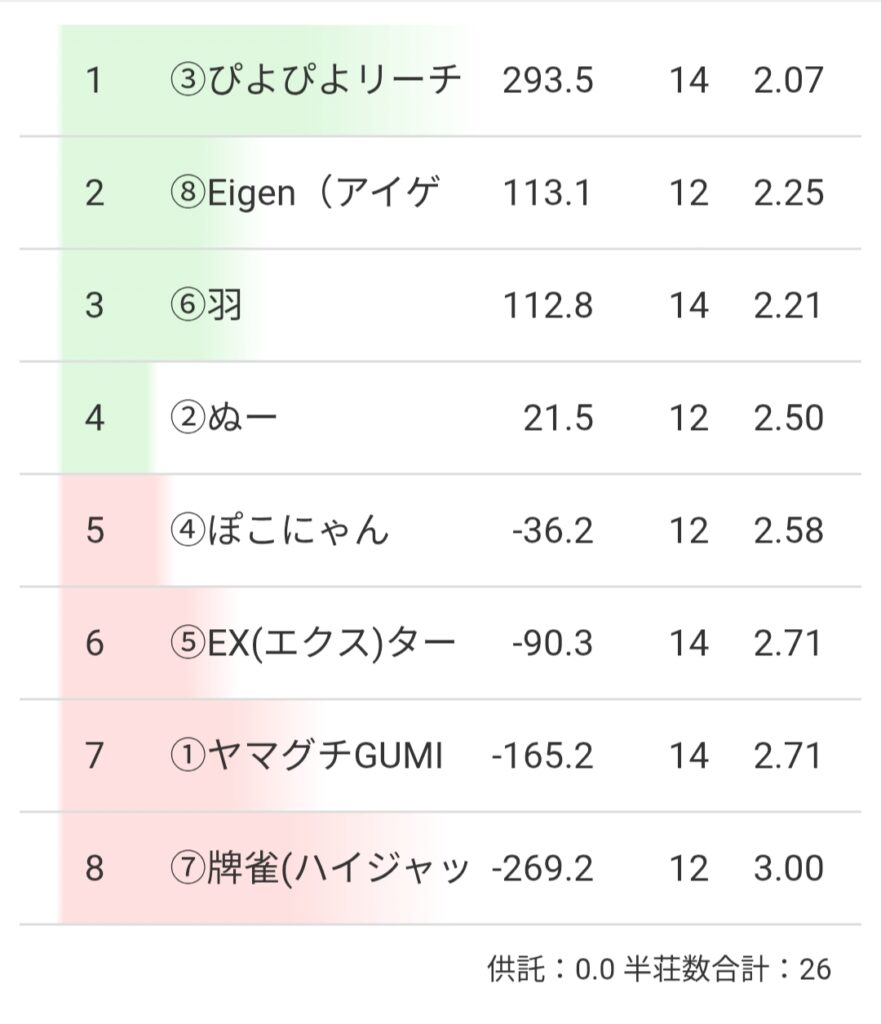
Task: Select the -90.3 points cell
Action: pos(552,643)
